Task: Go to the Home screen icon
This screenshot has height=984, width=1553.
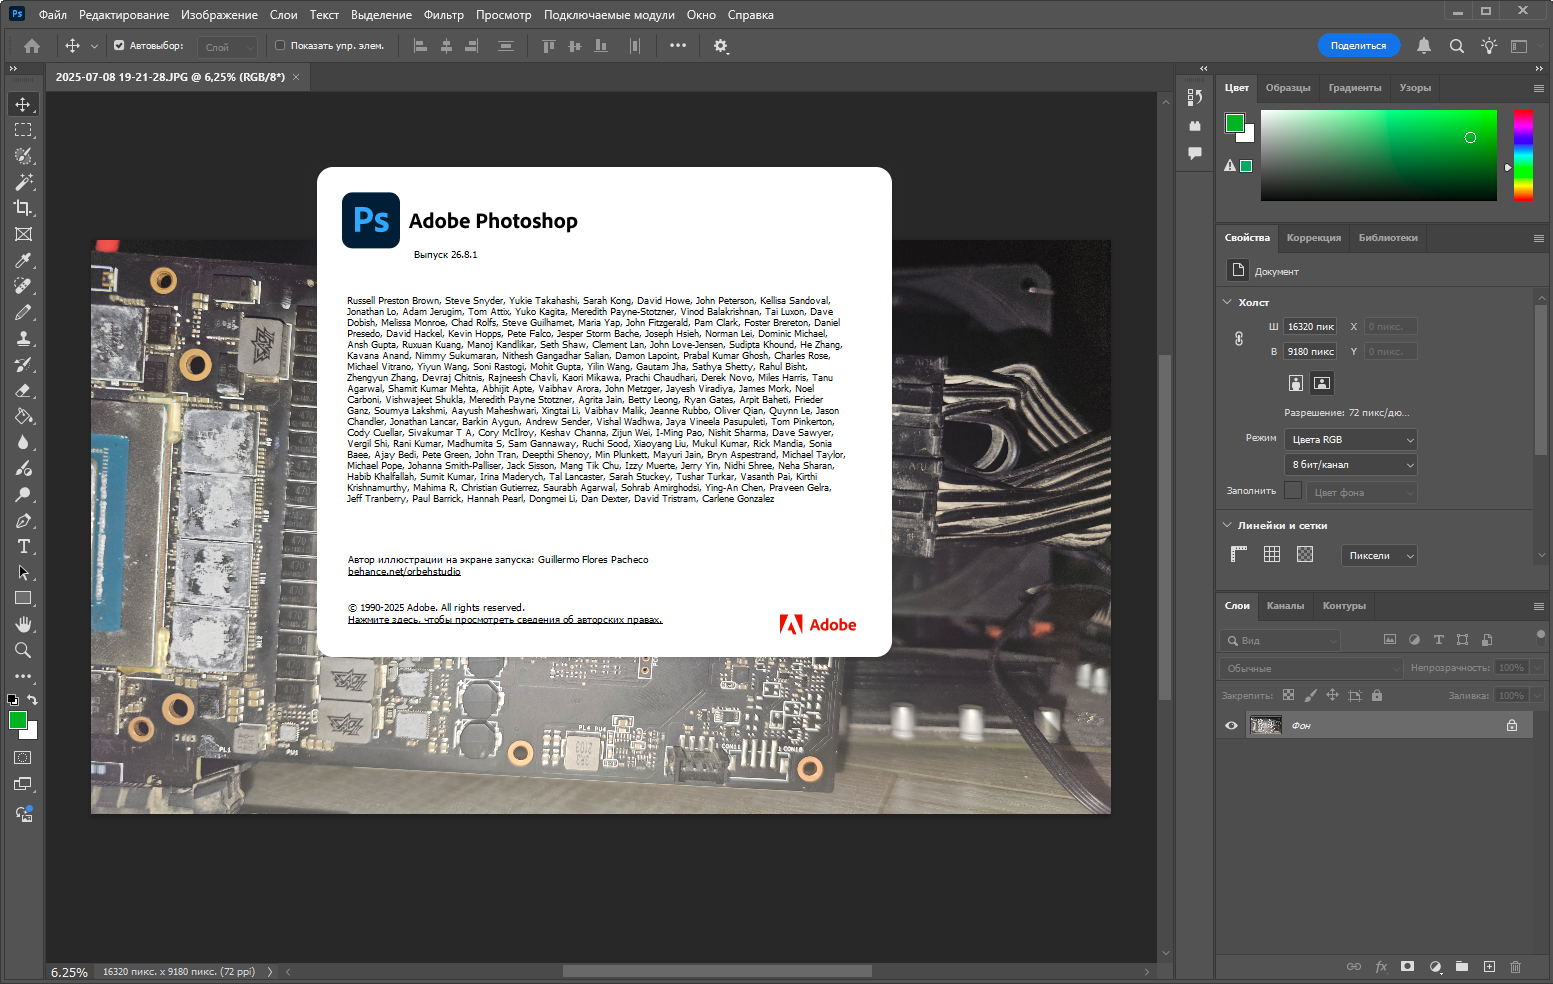Action: pyautogui.click(x=32, y=46)
